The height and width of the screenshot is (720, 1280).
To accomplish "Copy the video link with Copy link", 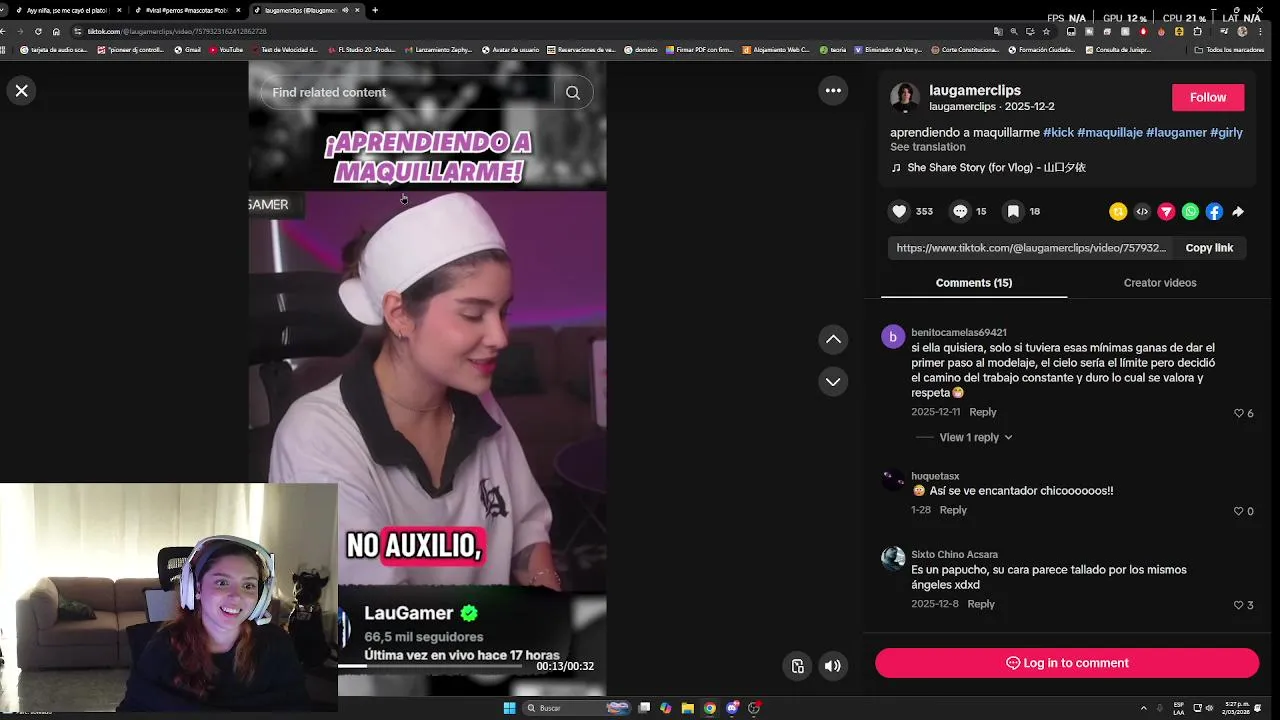I will tap(1209, 248).
